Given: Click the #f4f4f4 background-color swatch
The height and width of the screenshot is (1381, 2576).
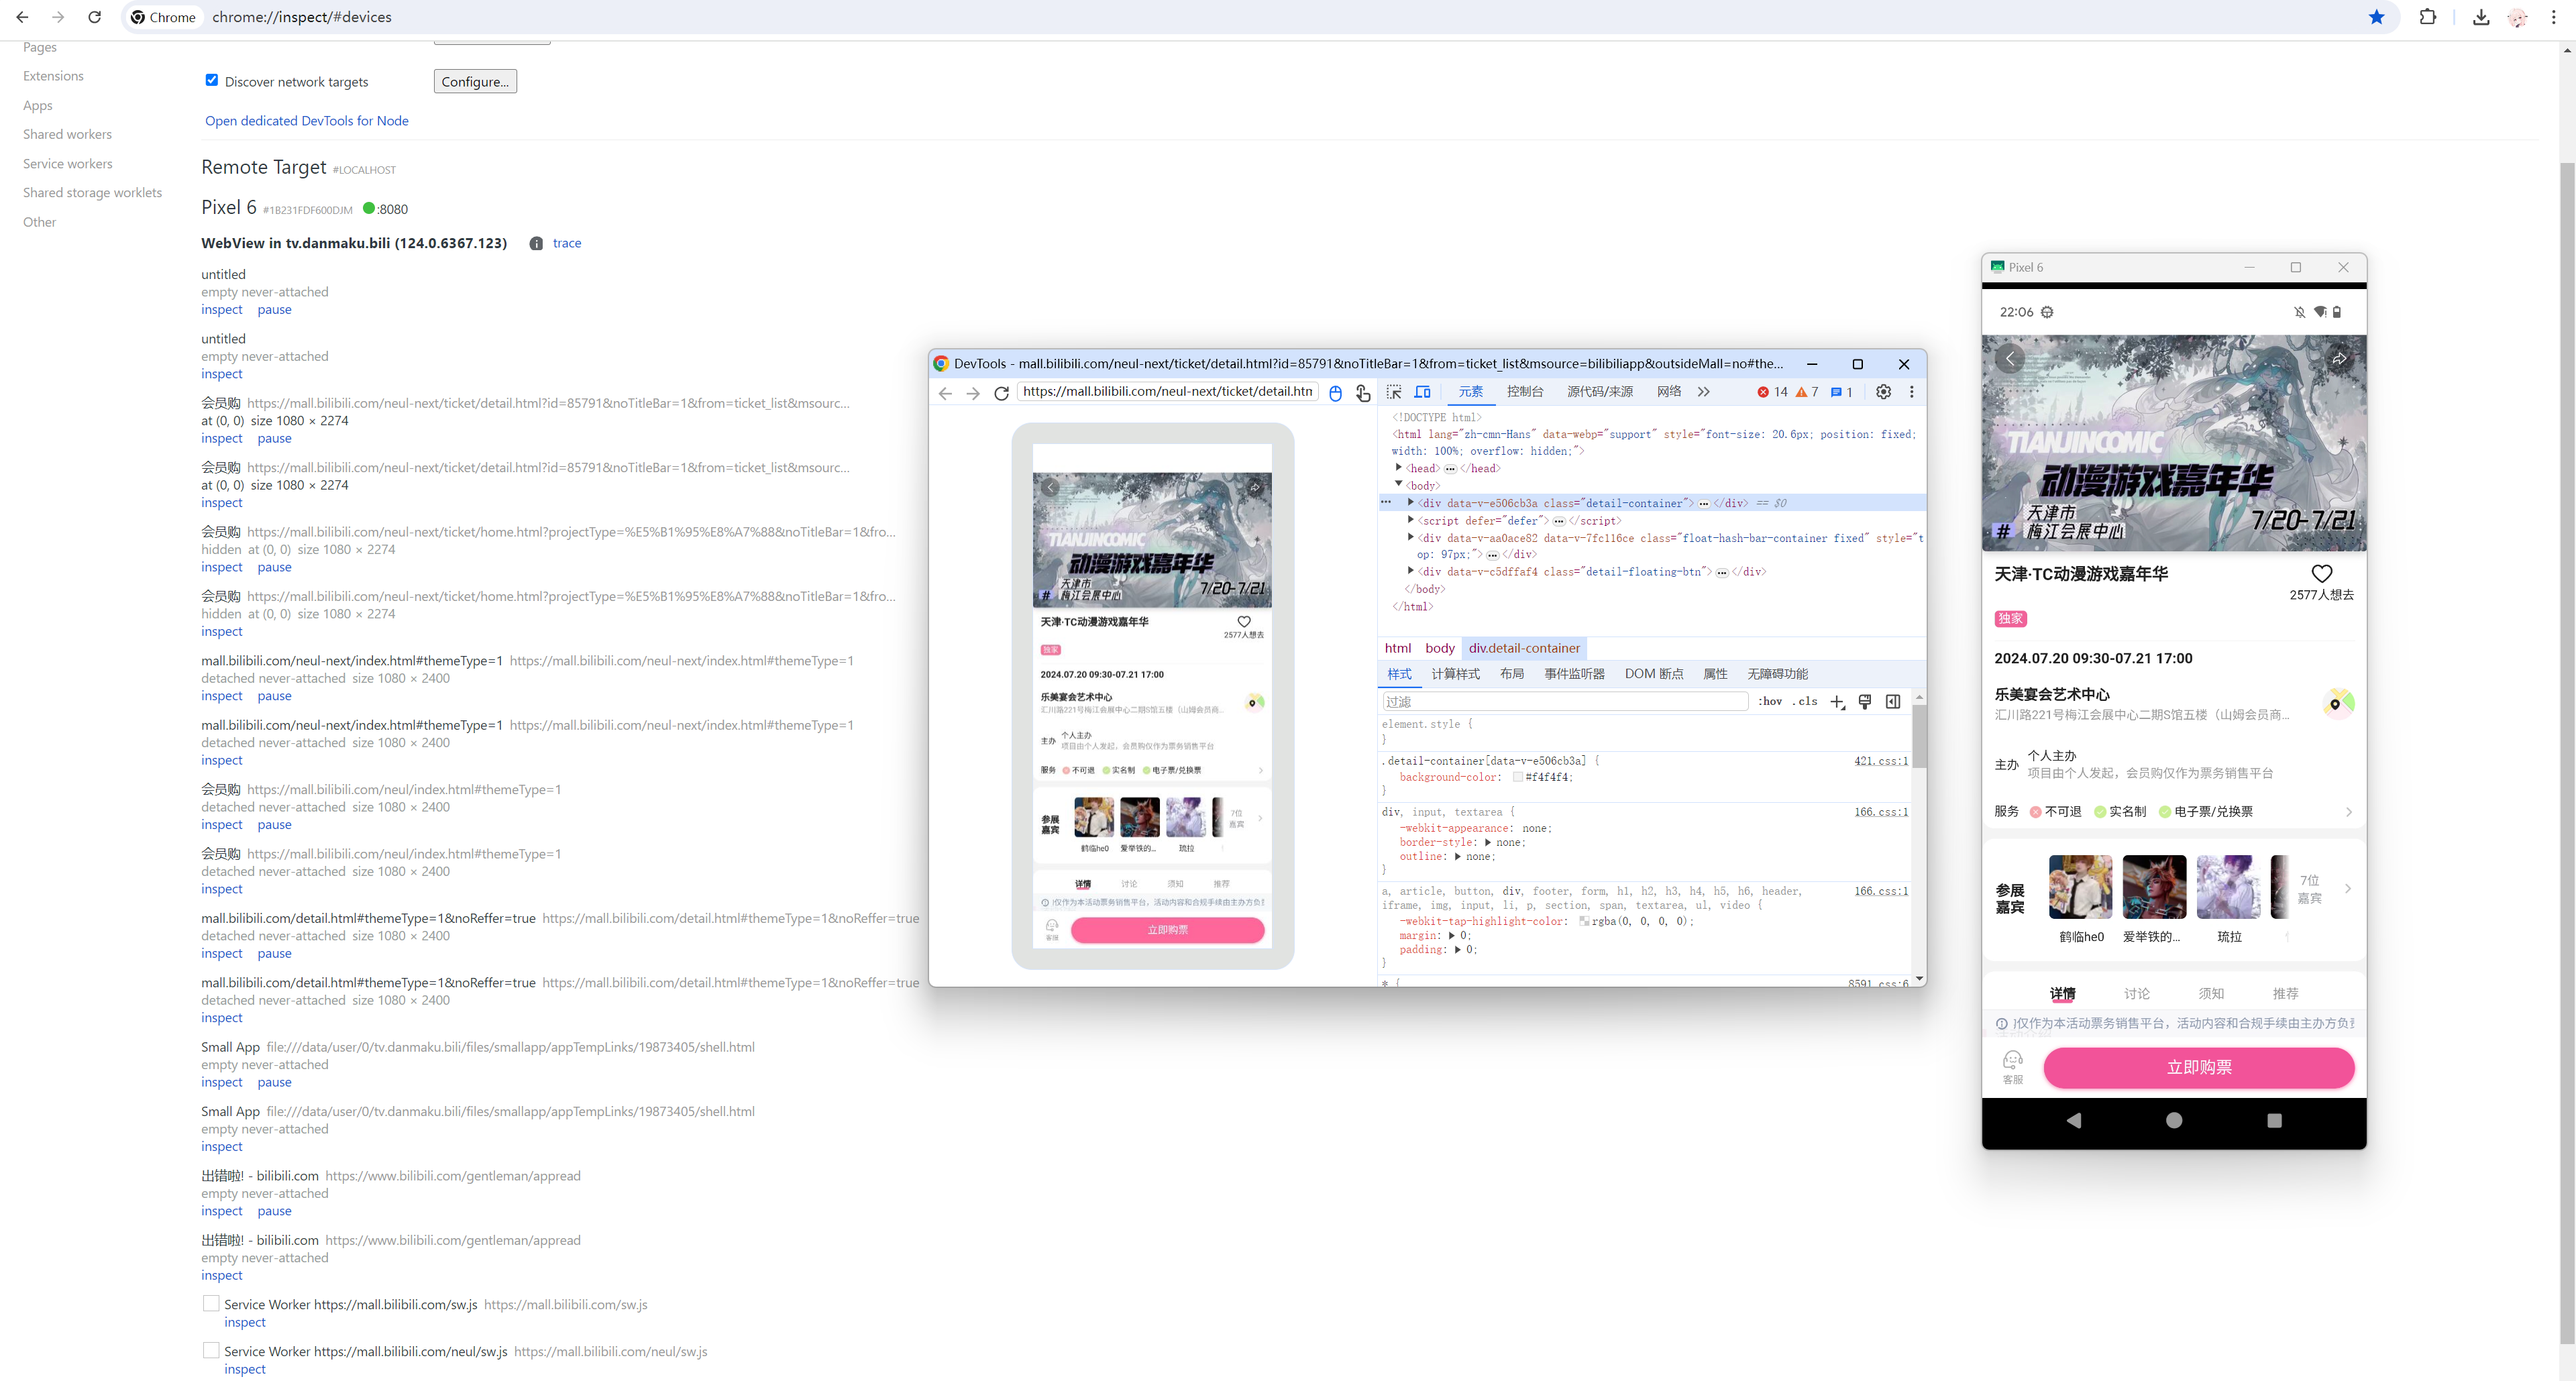Looking at the screenshot, I should [1518, 777].
